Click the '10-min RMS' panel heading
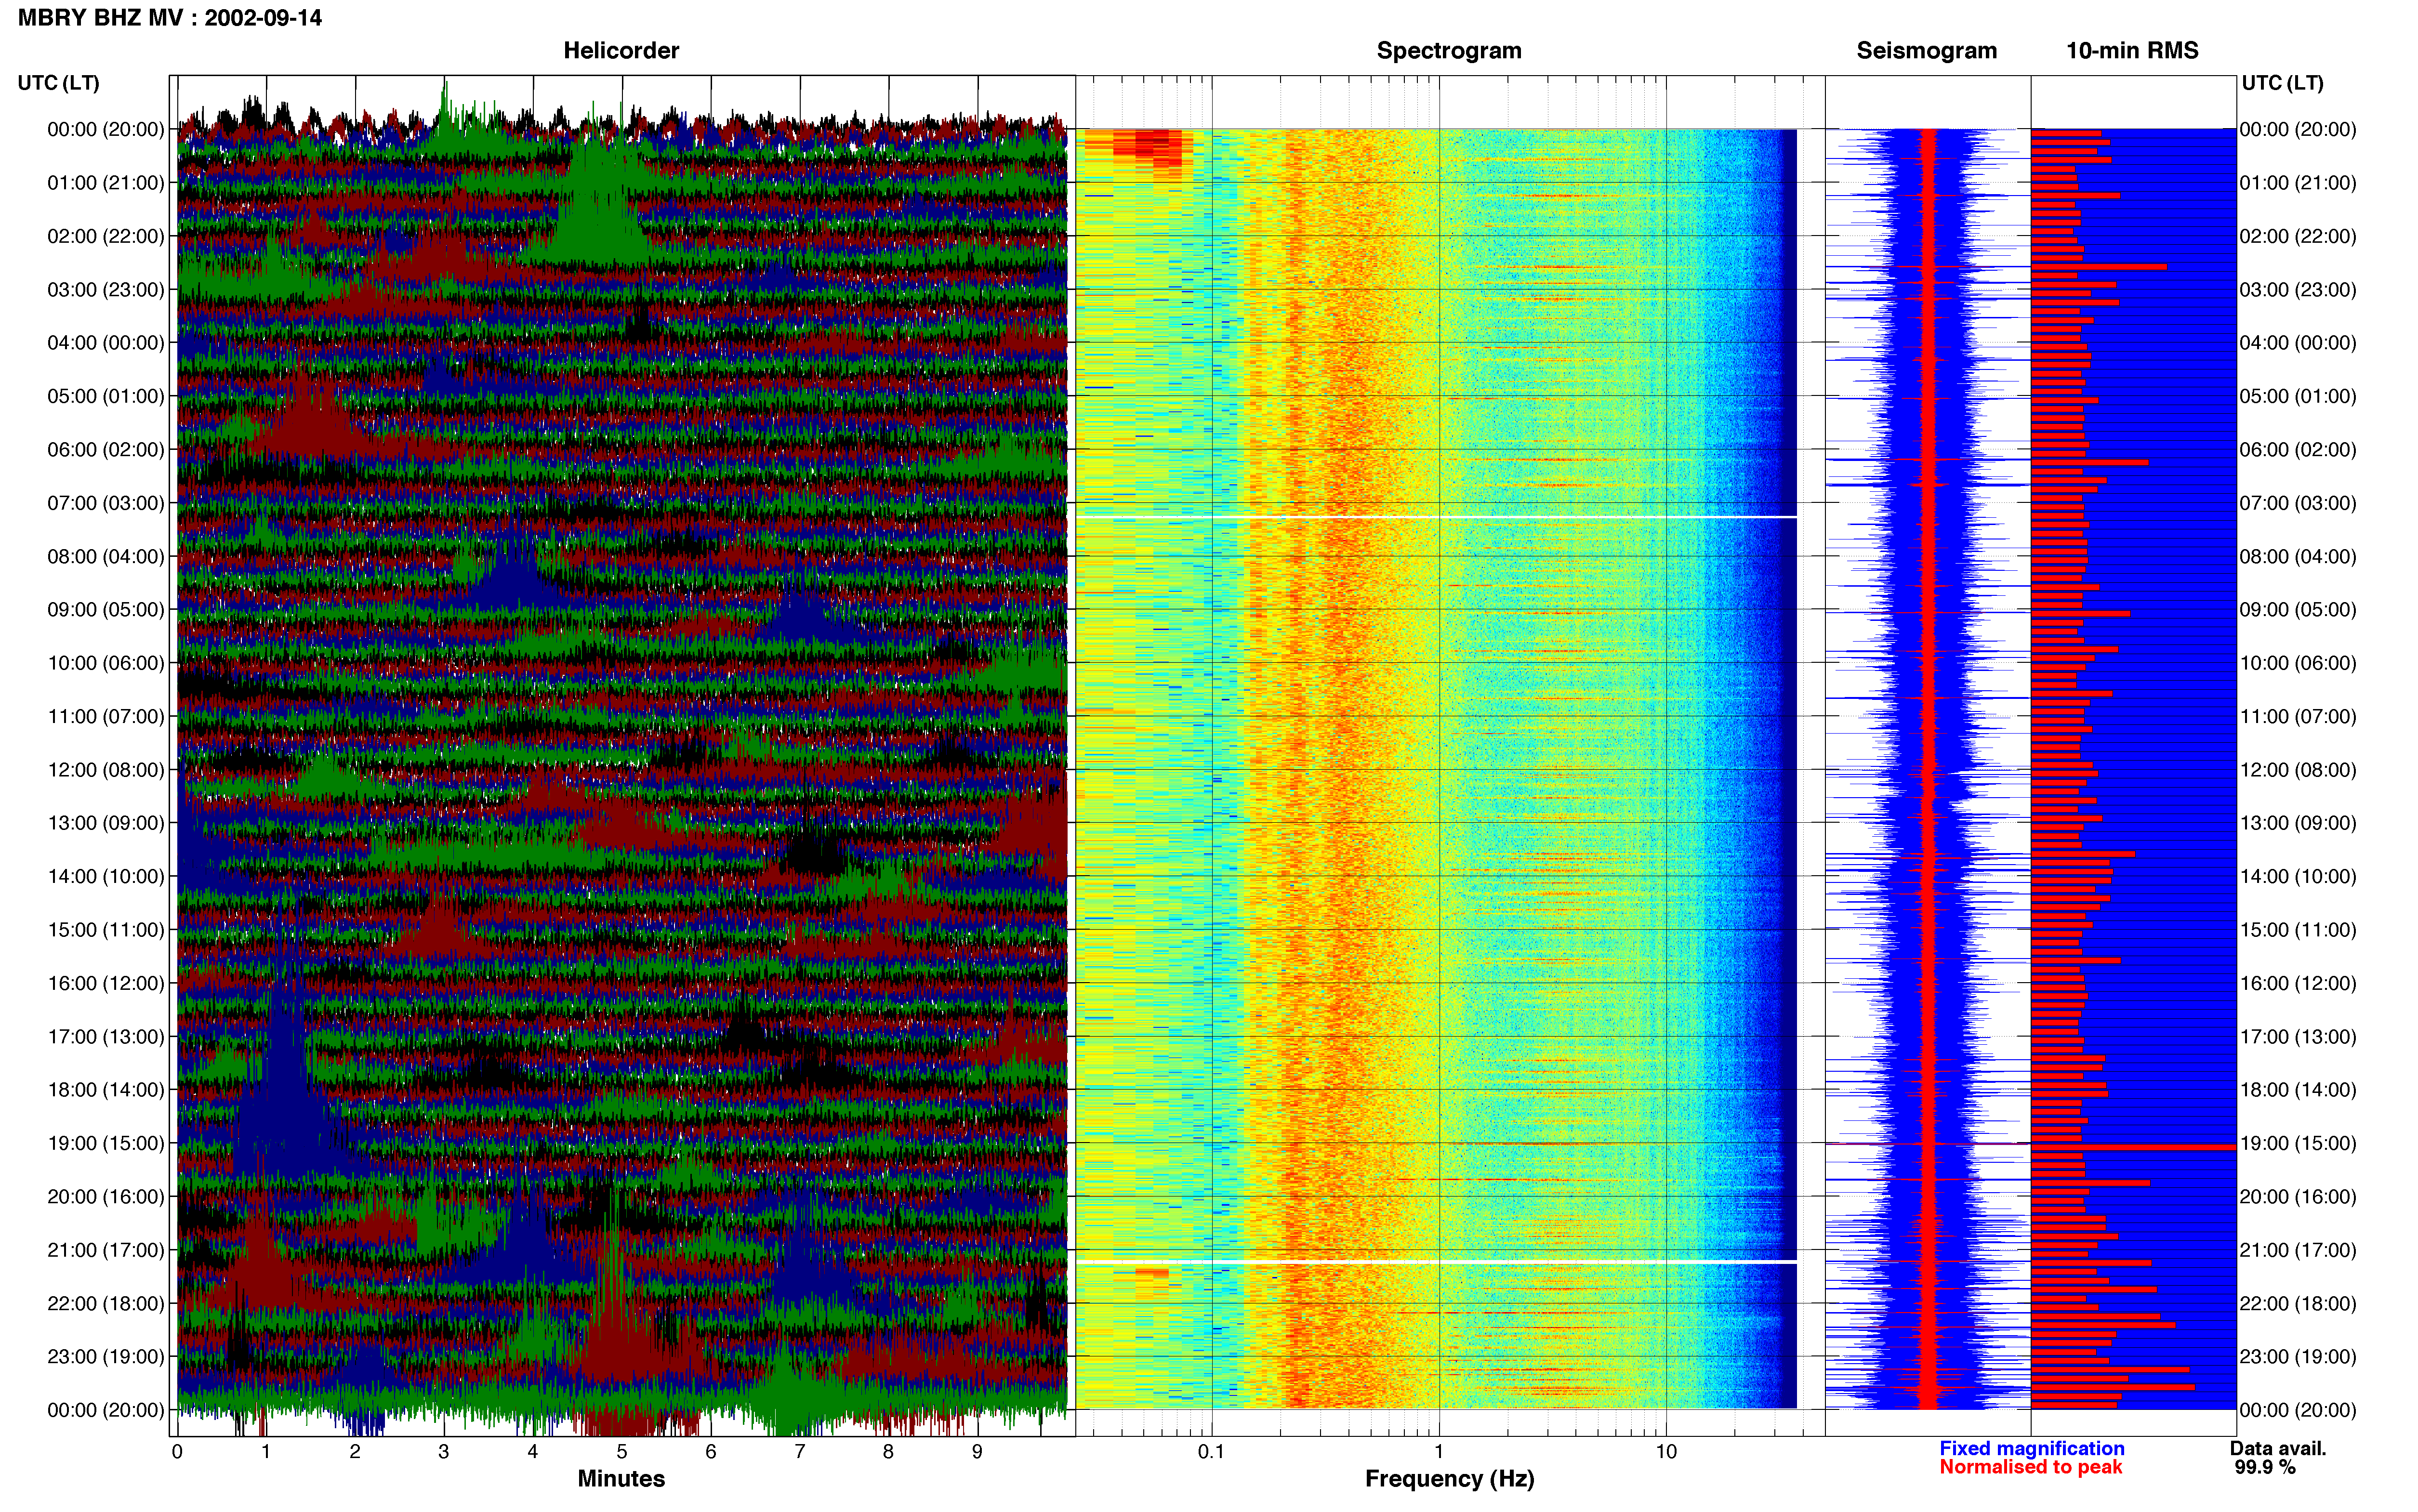Screen dimensions: 2418x1512 click(2132, 51)
